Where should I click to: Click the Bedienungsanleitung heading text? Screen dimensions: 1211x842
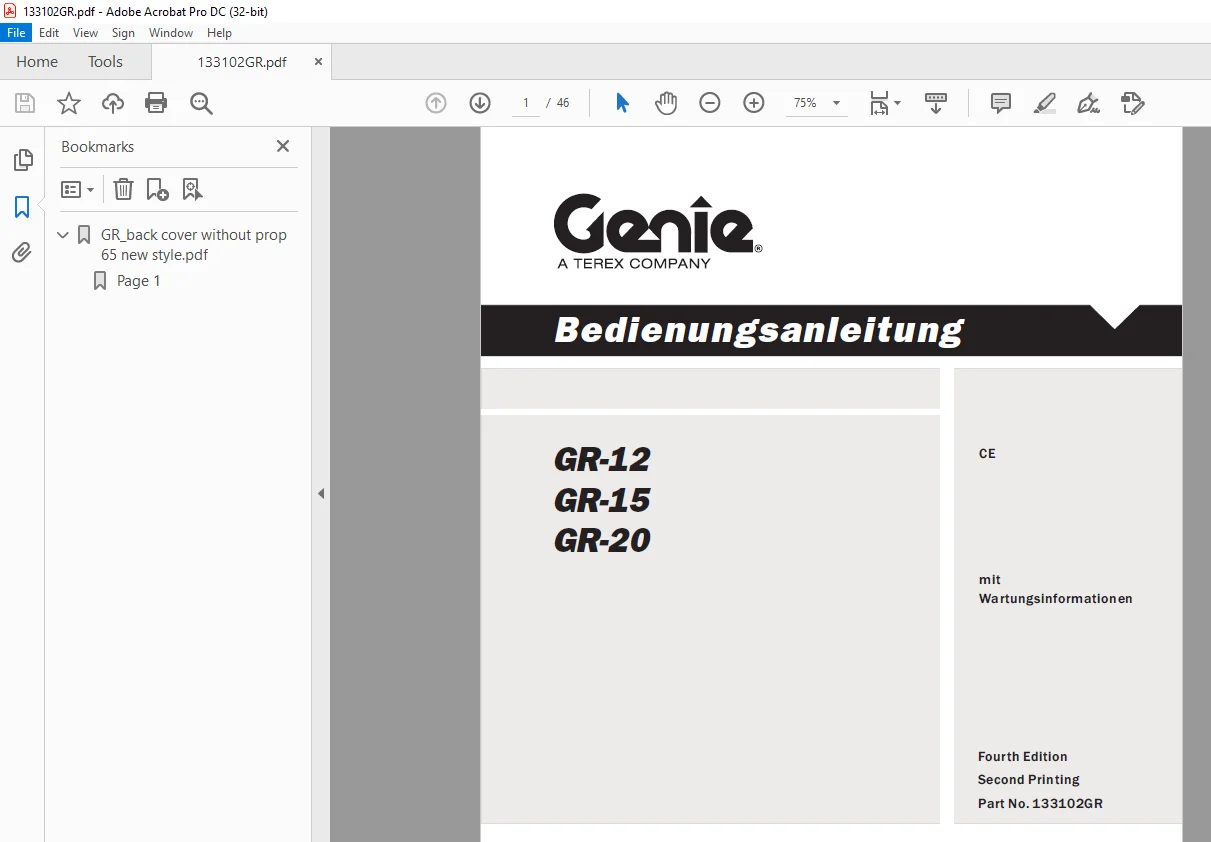[x=759, y=330]
